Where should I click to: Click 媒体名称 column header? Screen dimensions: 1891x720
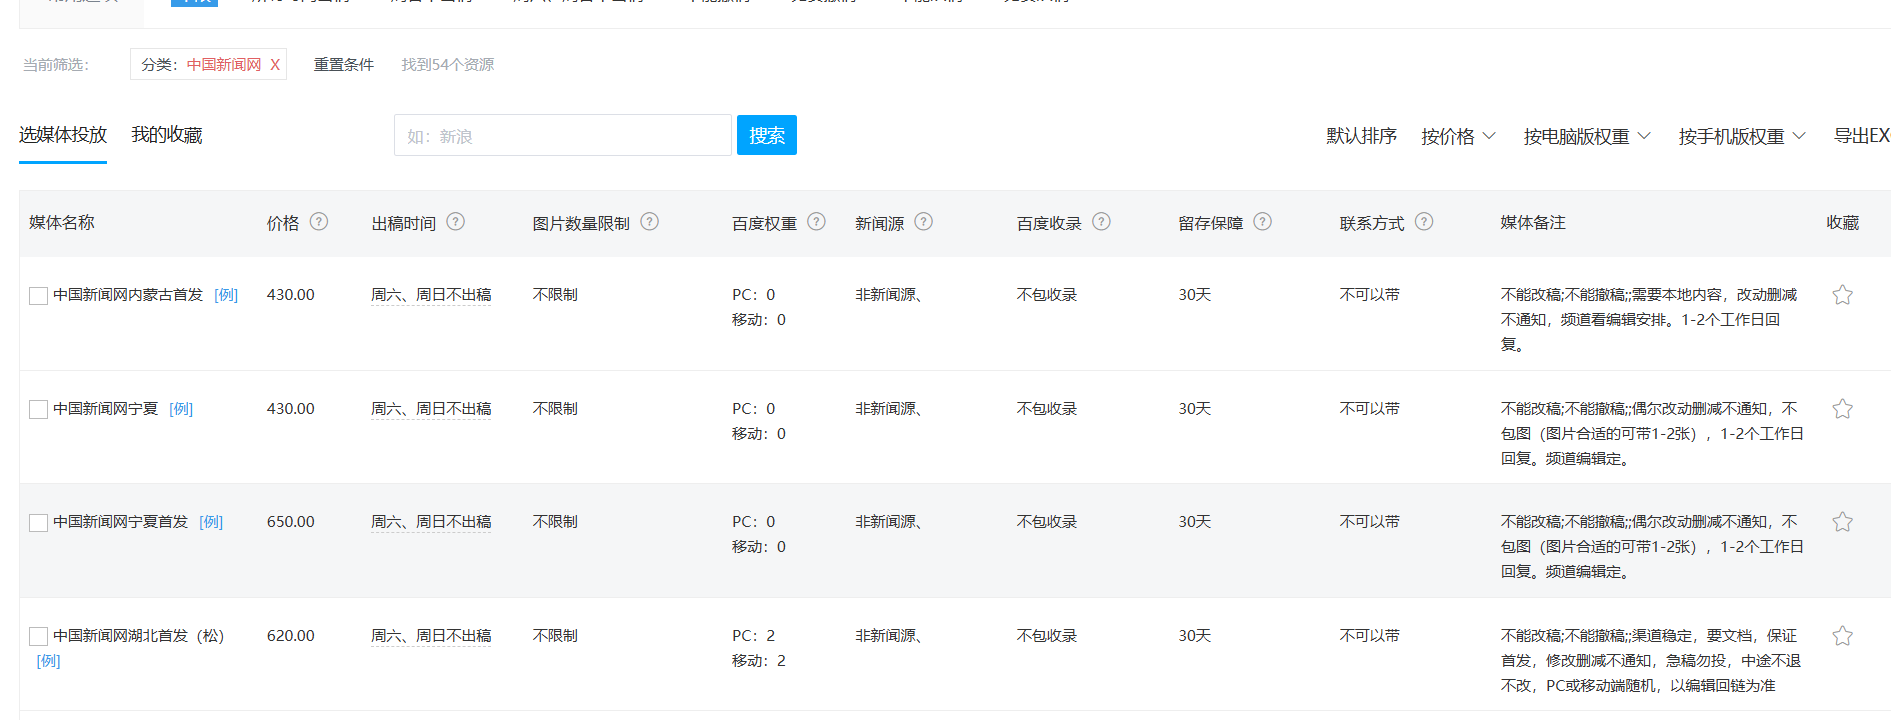[x=62, y=223]
